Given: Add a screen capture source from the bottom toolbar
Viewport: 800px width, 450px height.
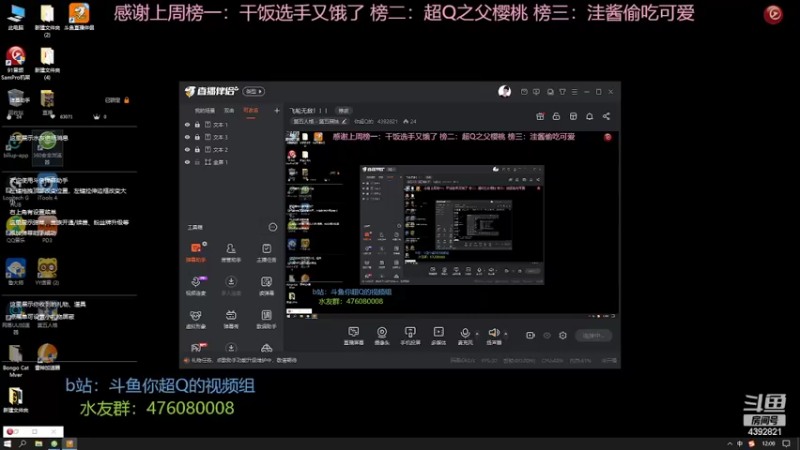Looking at the screenshot, I should 354,336.
